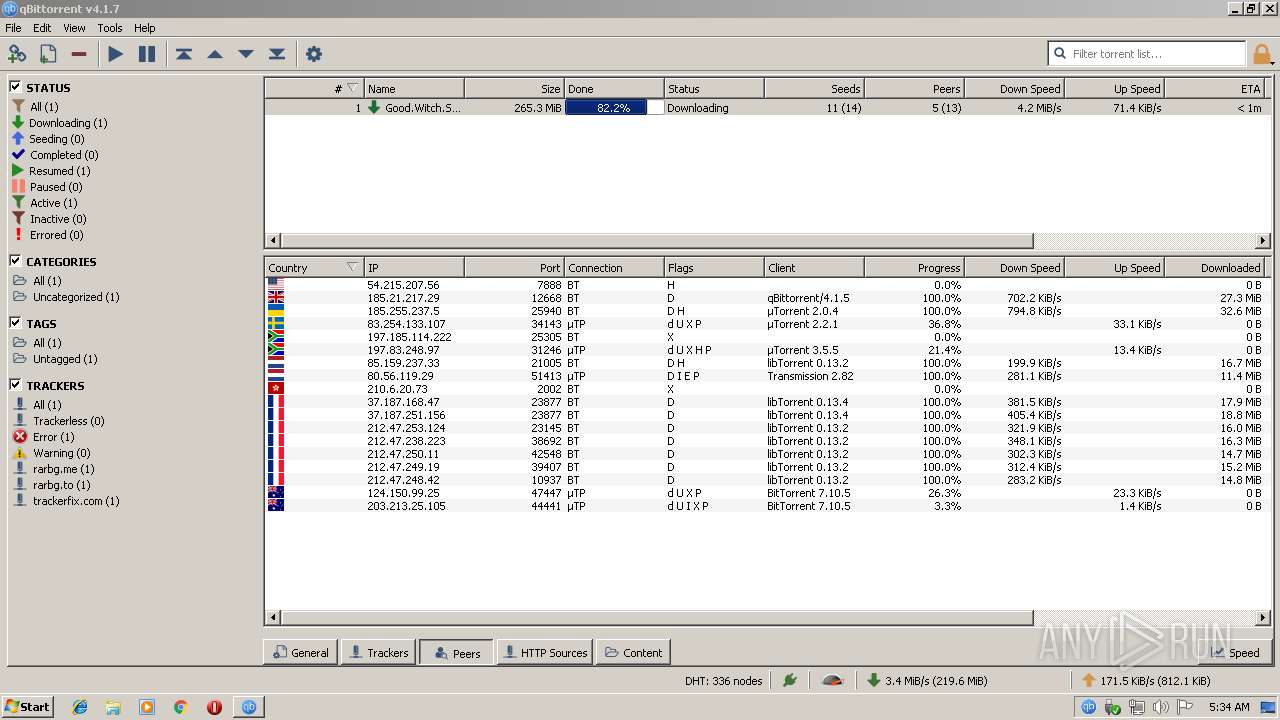
Task: Click the Speed graph button
Action: [x=1234, y=652]
